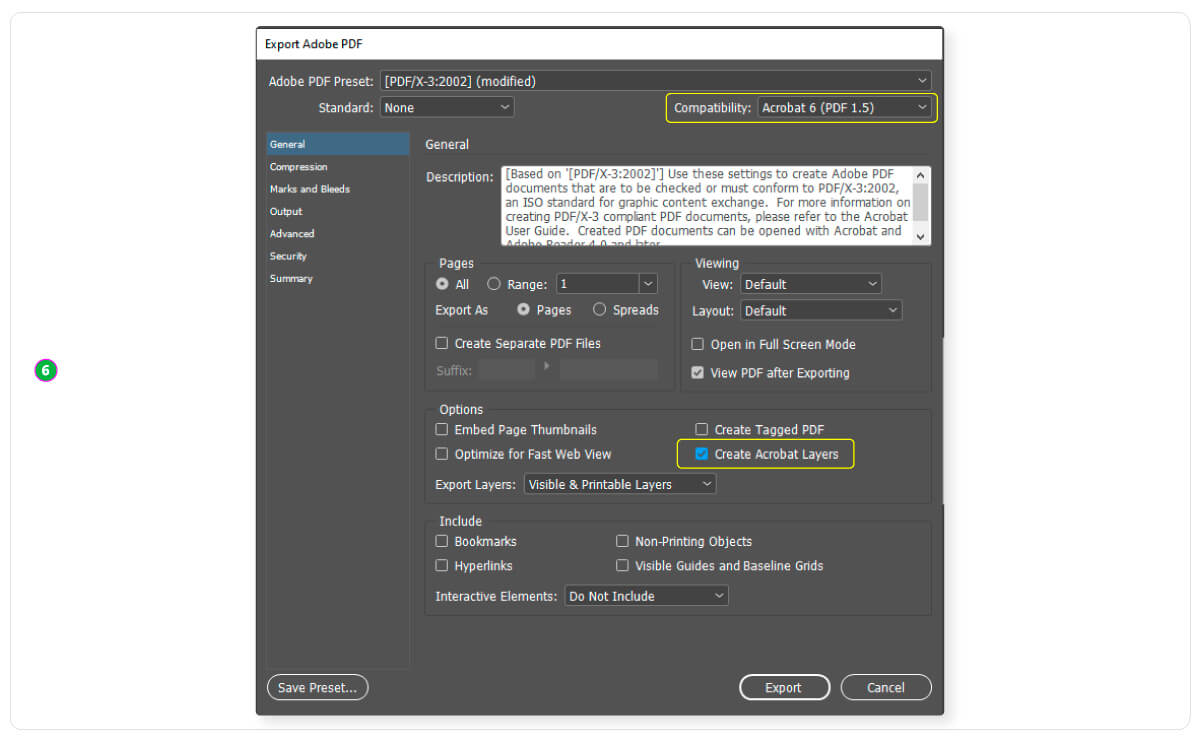The width and height of the screenshot is (1200, 740).
Task: Go to Marks and Bleeds settings
Action: 309,189
